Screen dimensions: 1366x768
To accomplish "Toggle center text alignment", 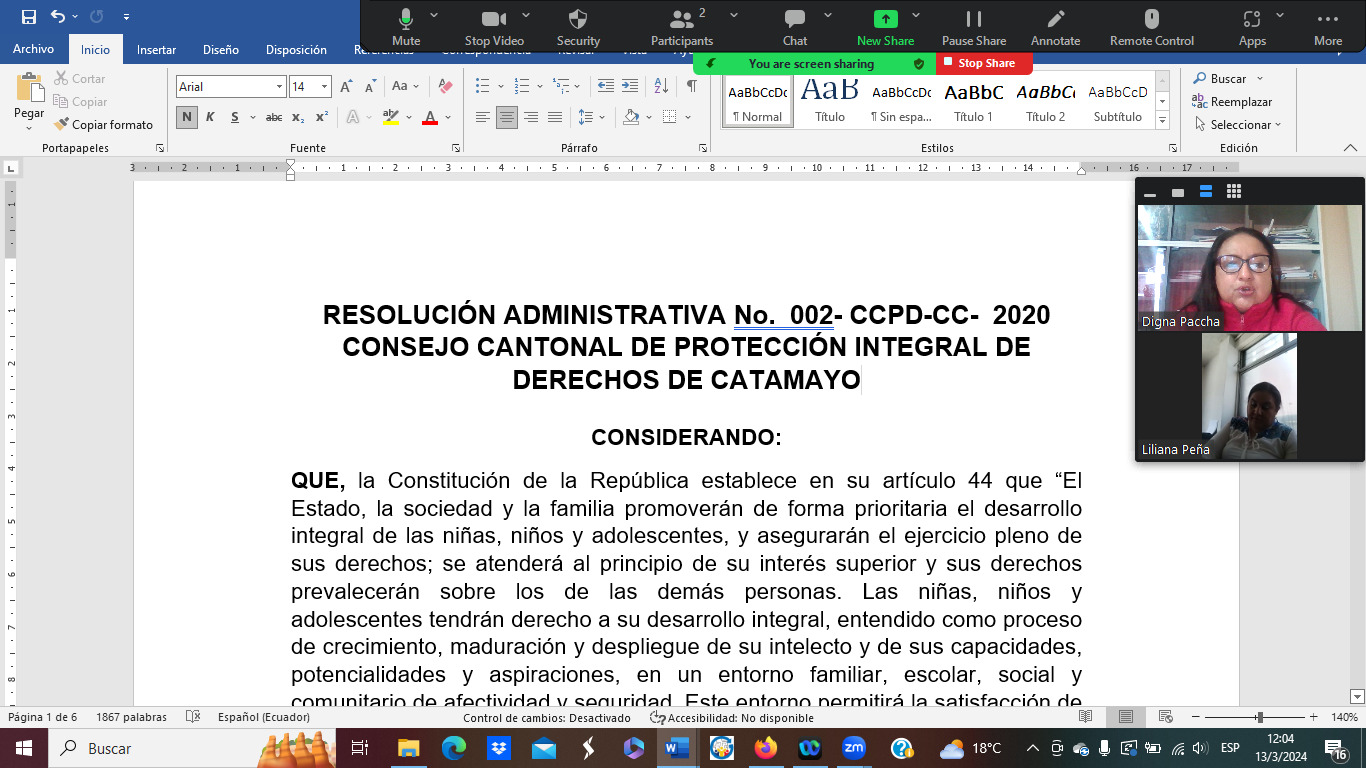I will [507, 117].
